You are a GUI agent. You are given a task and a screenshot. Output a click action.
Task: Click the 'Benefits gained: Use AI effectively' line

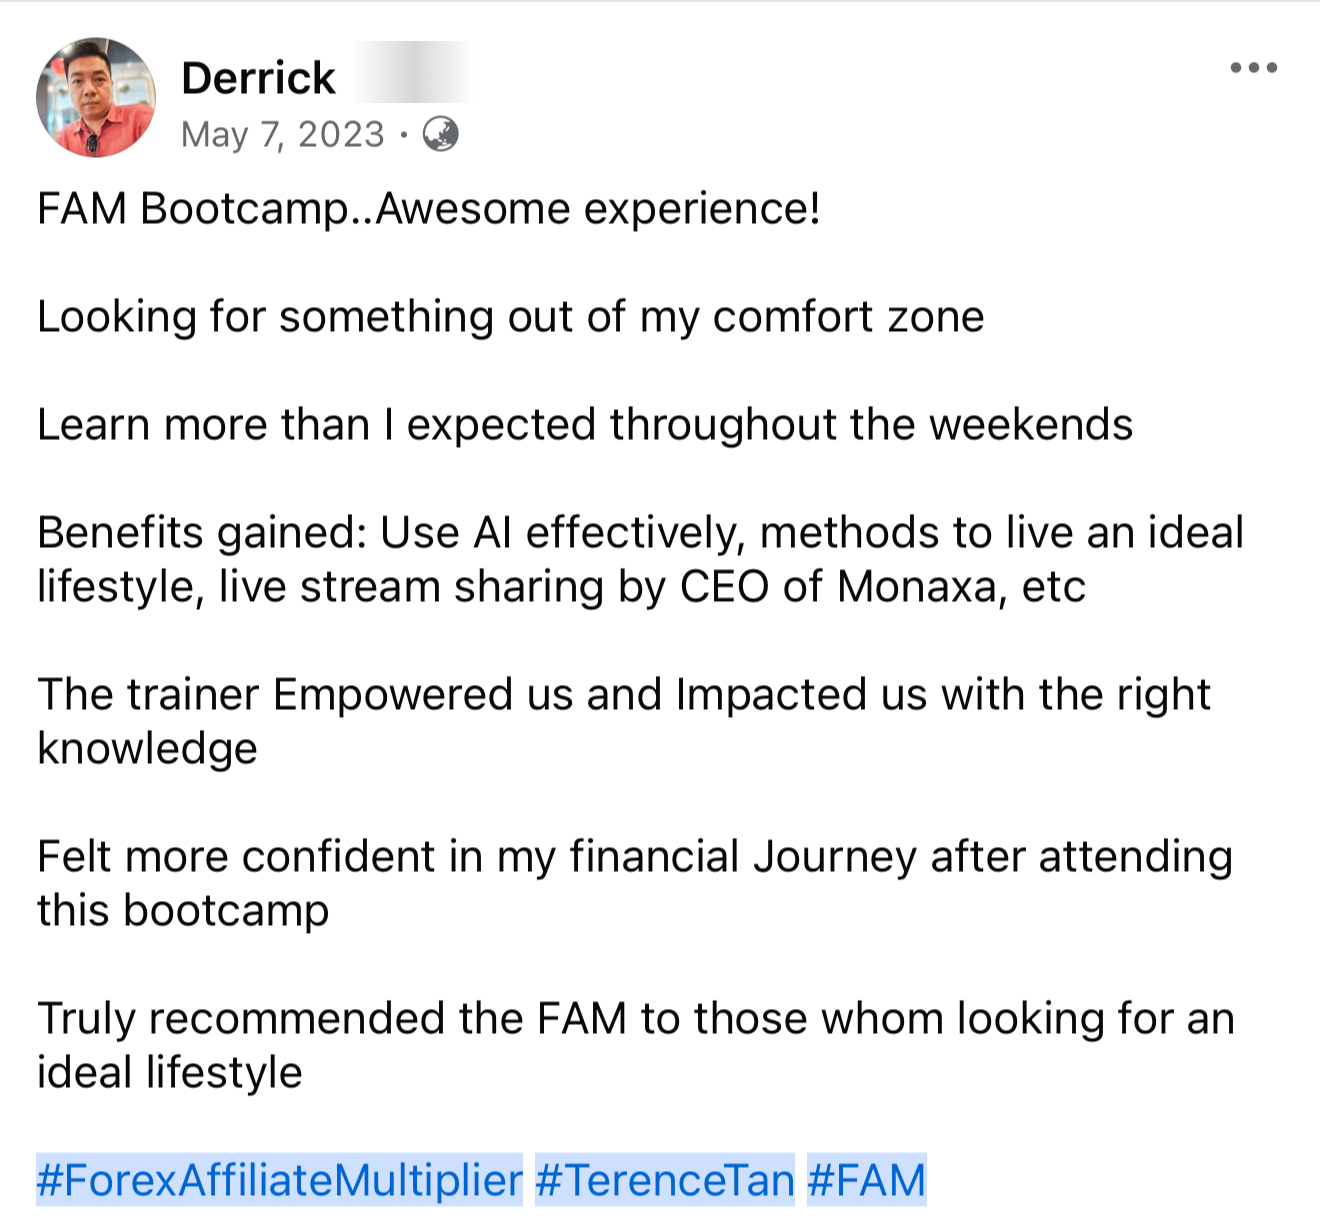click(640, 533)
